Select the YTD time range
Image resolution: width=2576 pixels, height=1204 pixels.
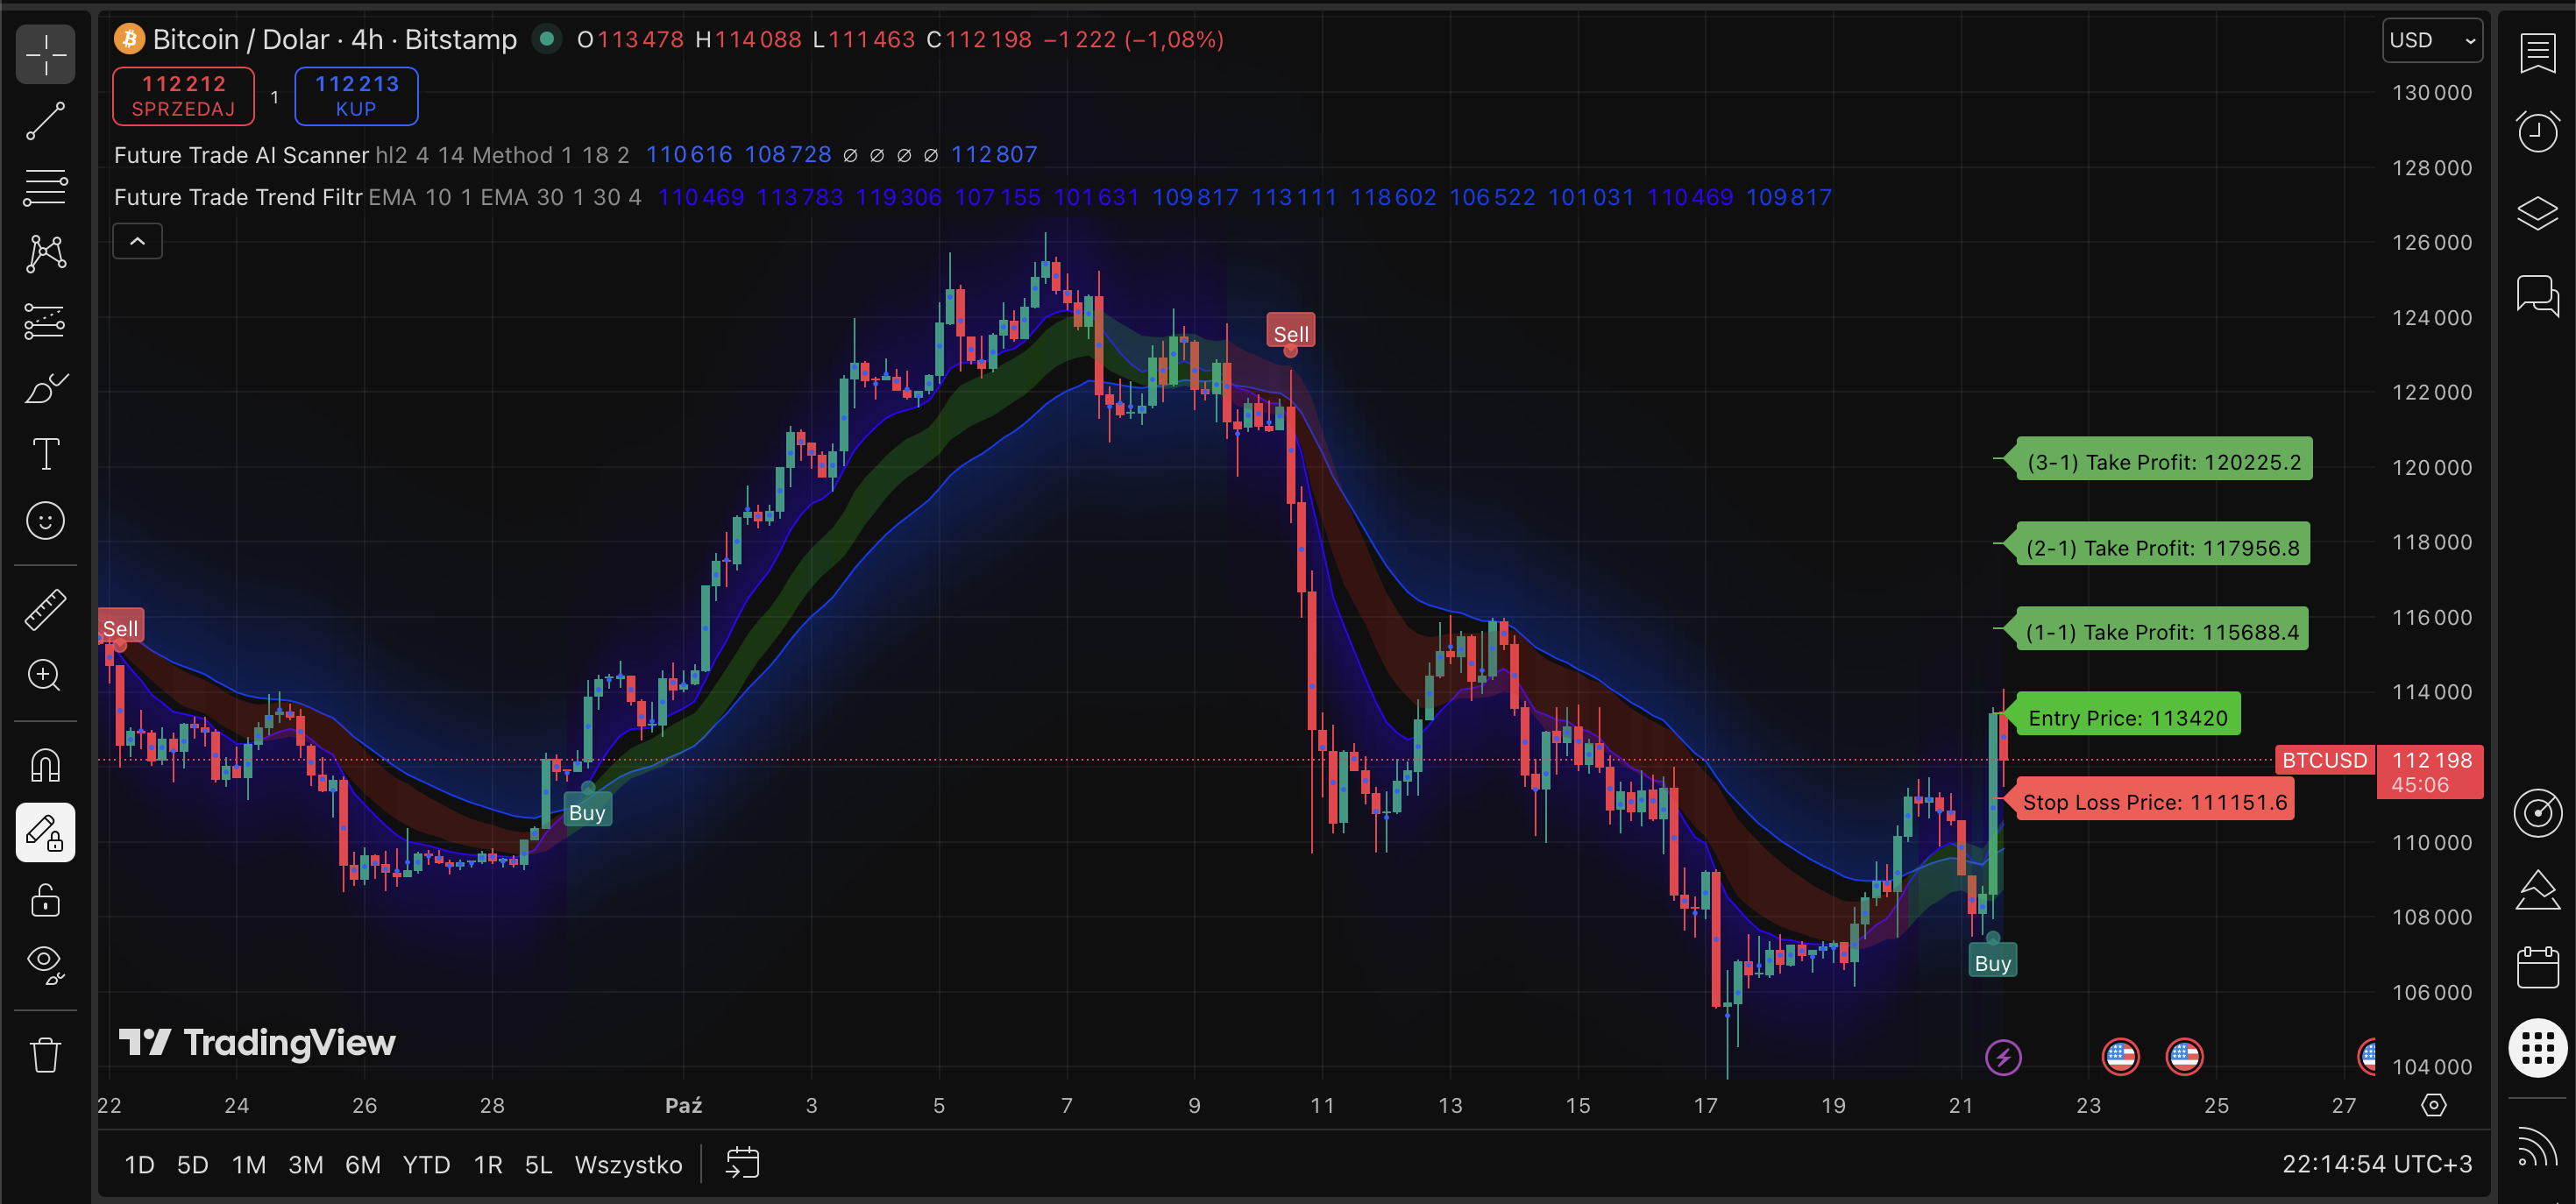pos(426,1164)
